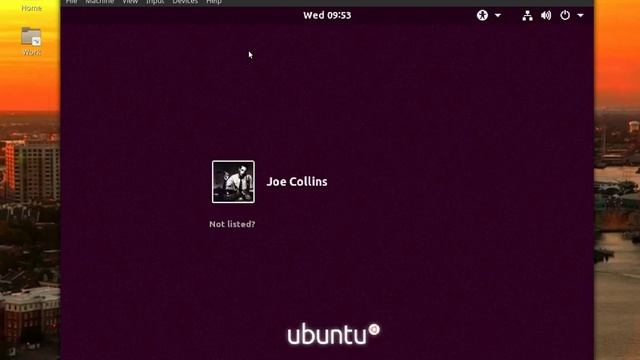
Task: Click the Wed 09:53 clock
Action: pyautogui.click(x=327, y=16)
